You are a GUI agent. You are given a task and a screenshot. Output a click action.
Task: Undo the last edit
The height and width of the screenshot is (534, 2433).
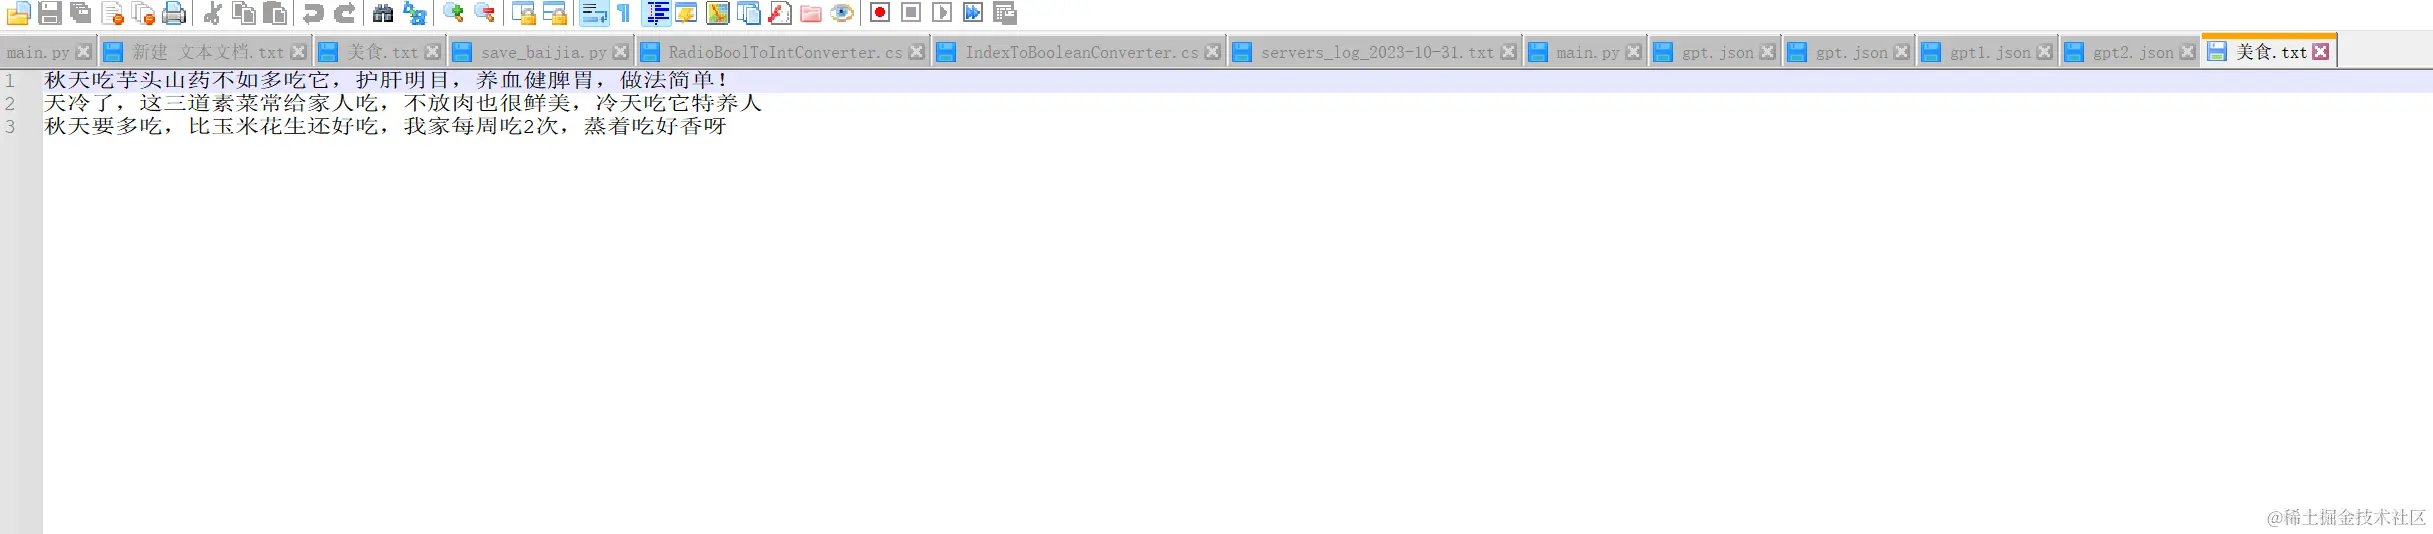[x=313, y=13]
